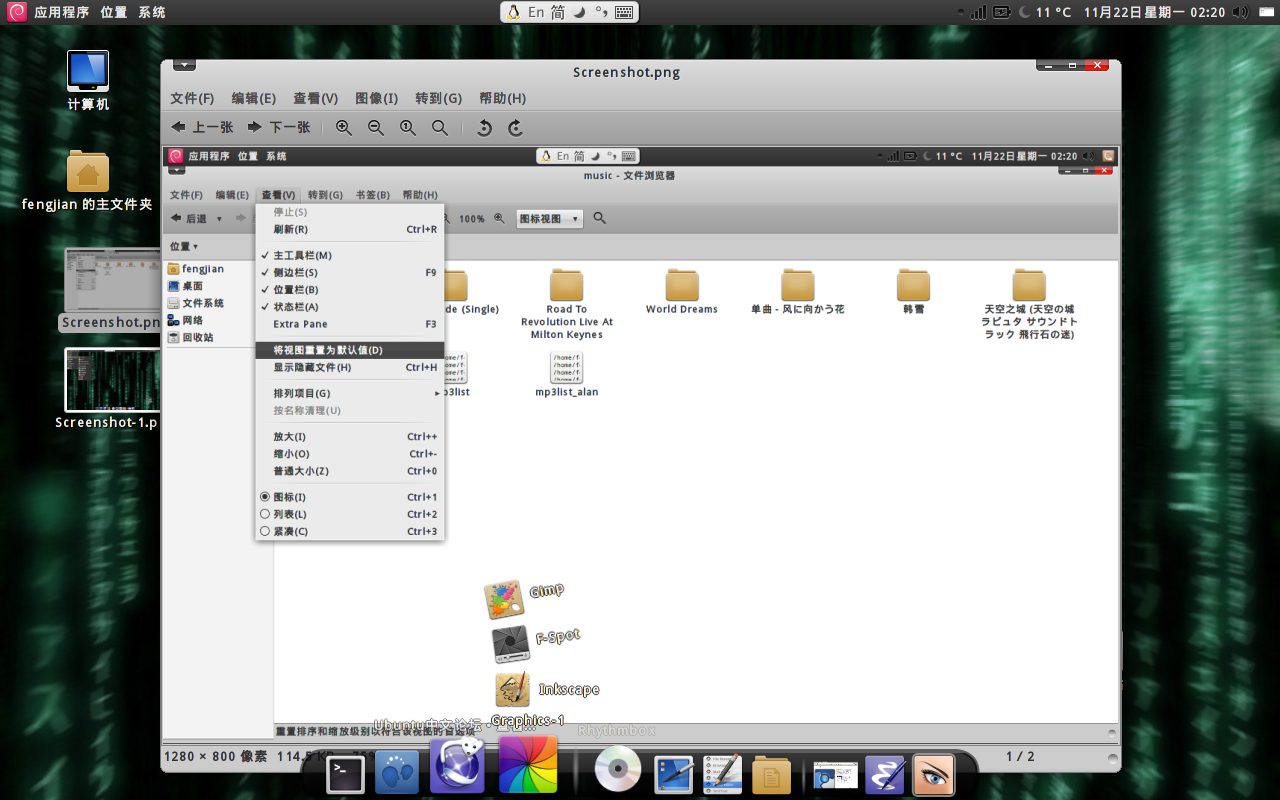Launch purple pen editor icon in dock
The width and height of the screenshot is (1280, 800).
click(885, 774)
